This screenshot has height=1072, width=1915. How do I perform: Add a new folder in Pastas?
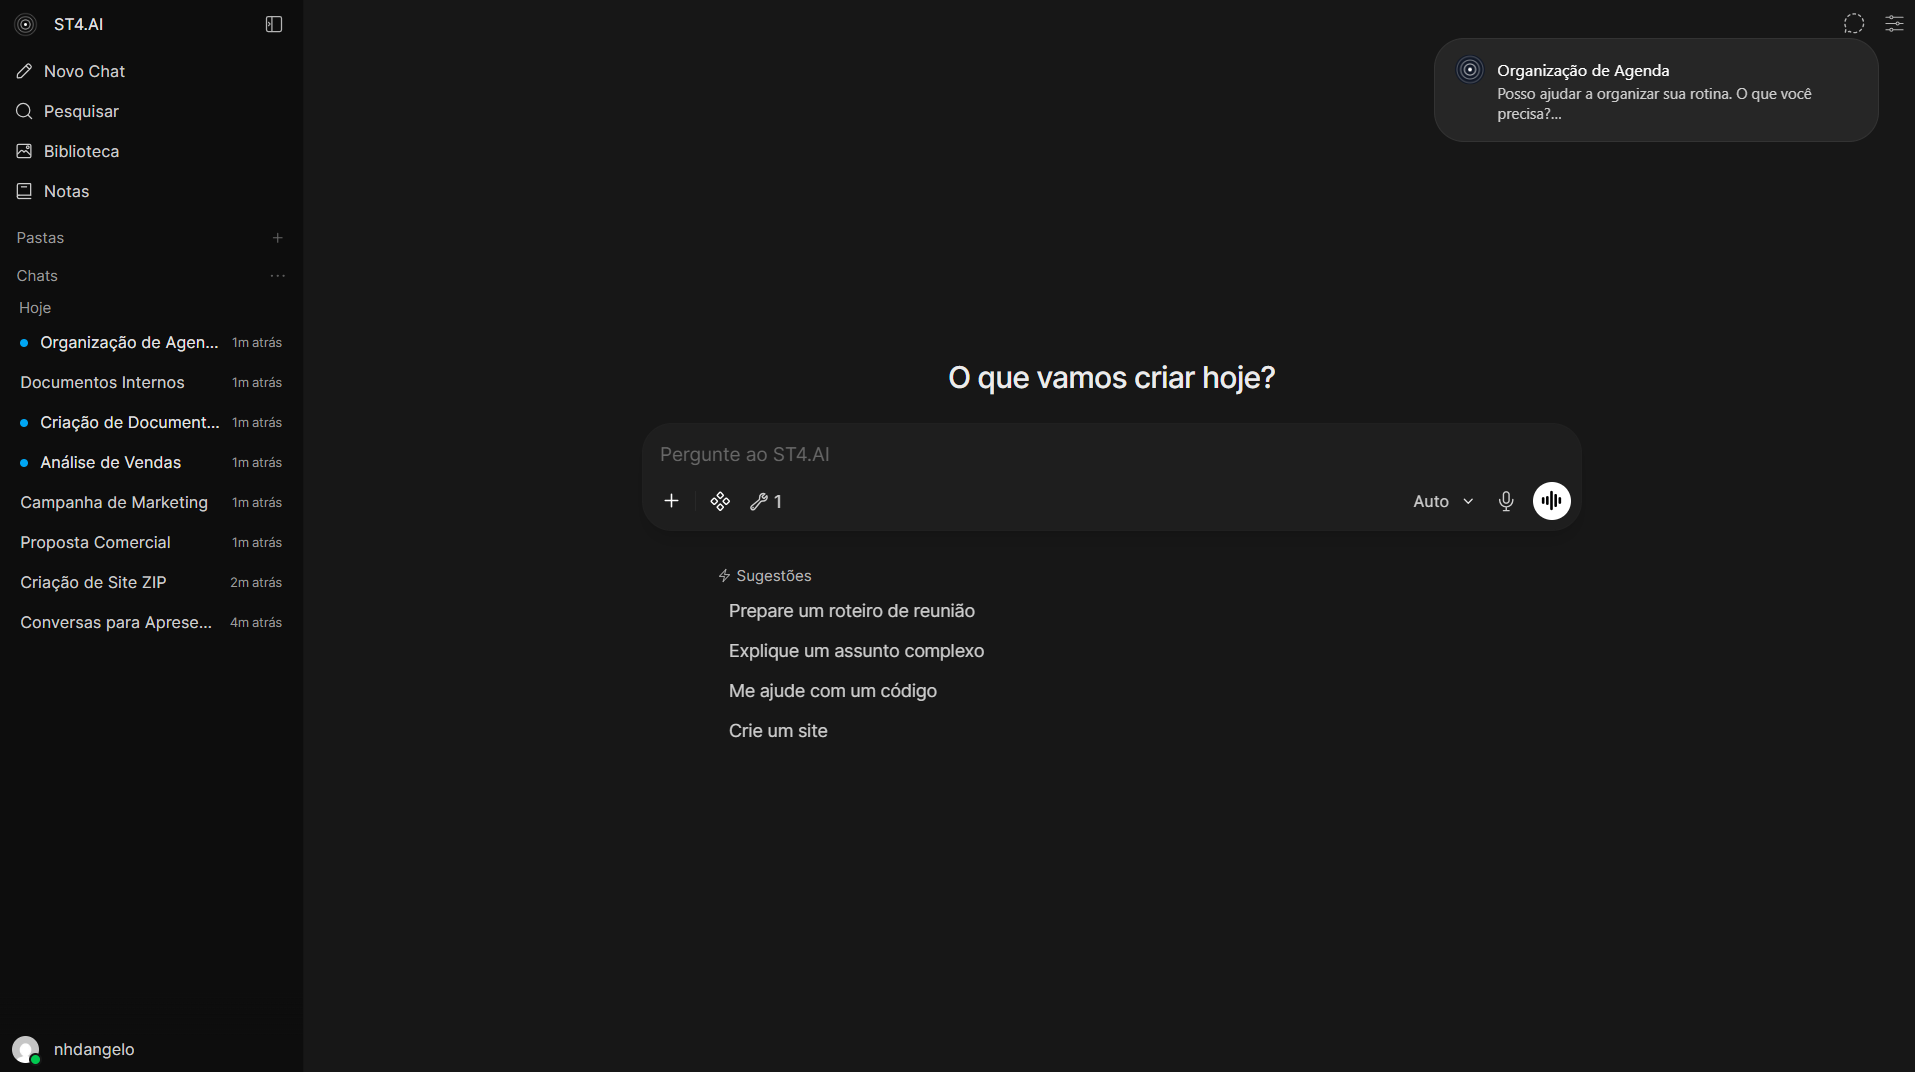pyautogui.click(x=278, y=238)
